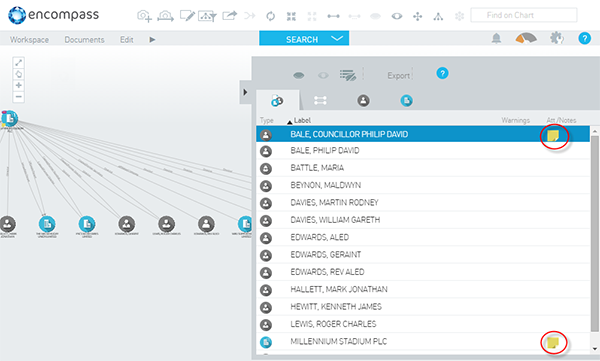Fit the chart using the diagonal arrow control
This screenshot has width=600, height=361.
pyautogui.click(x=18, y=62)
